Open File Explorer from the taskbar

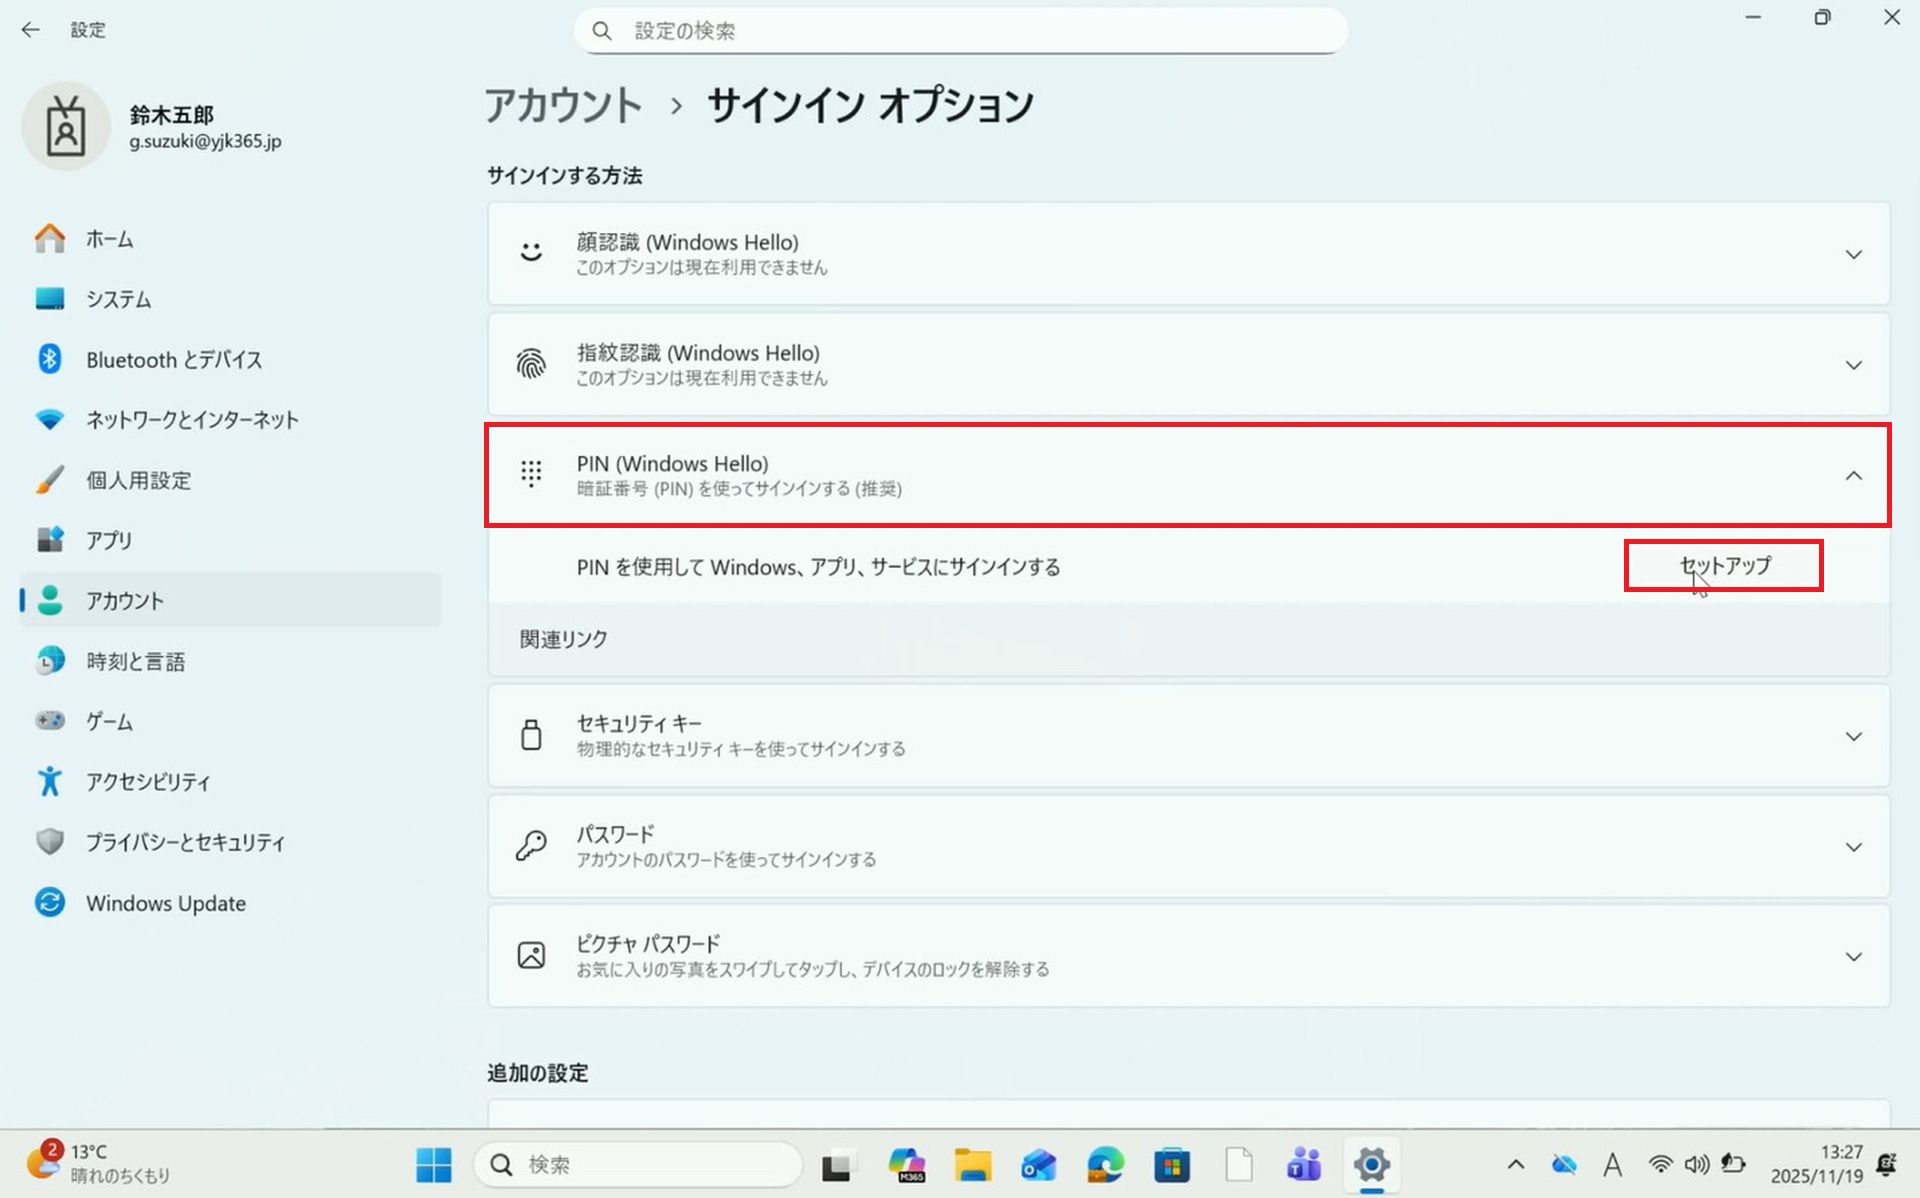(972, 1165)
